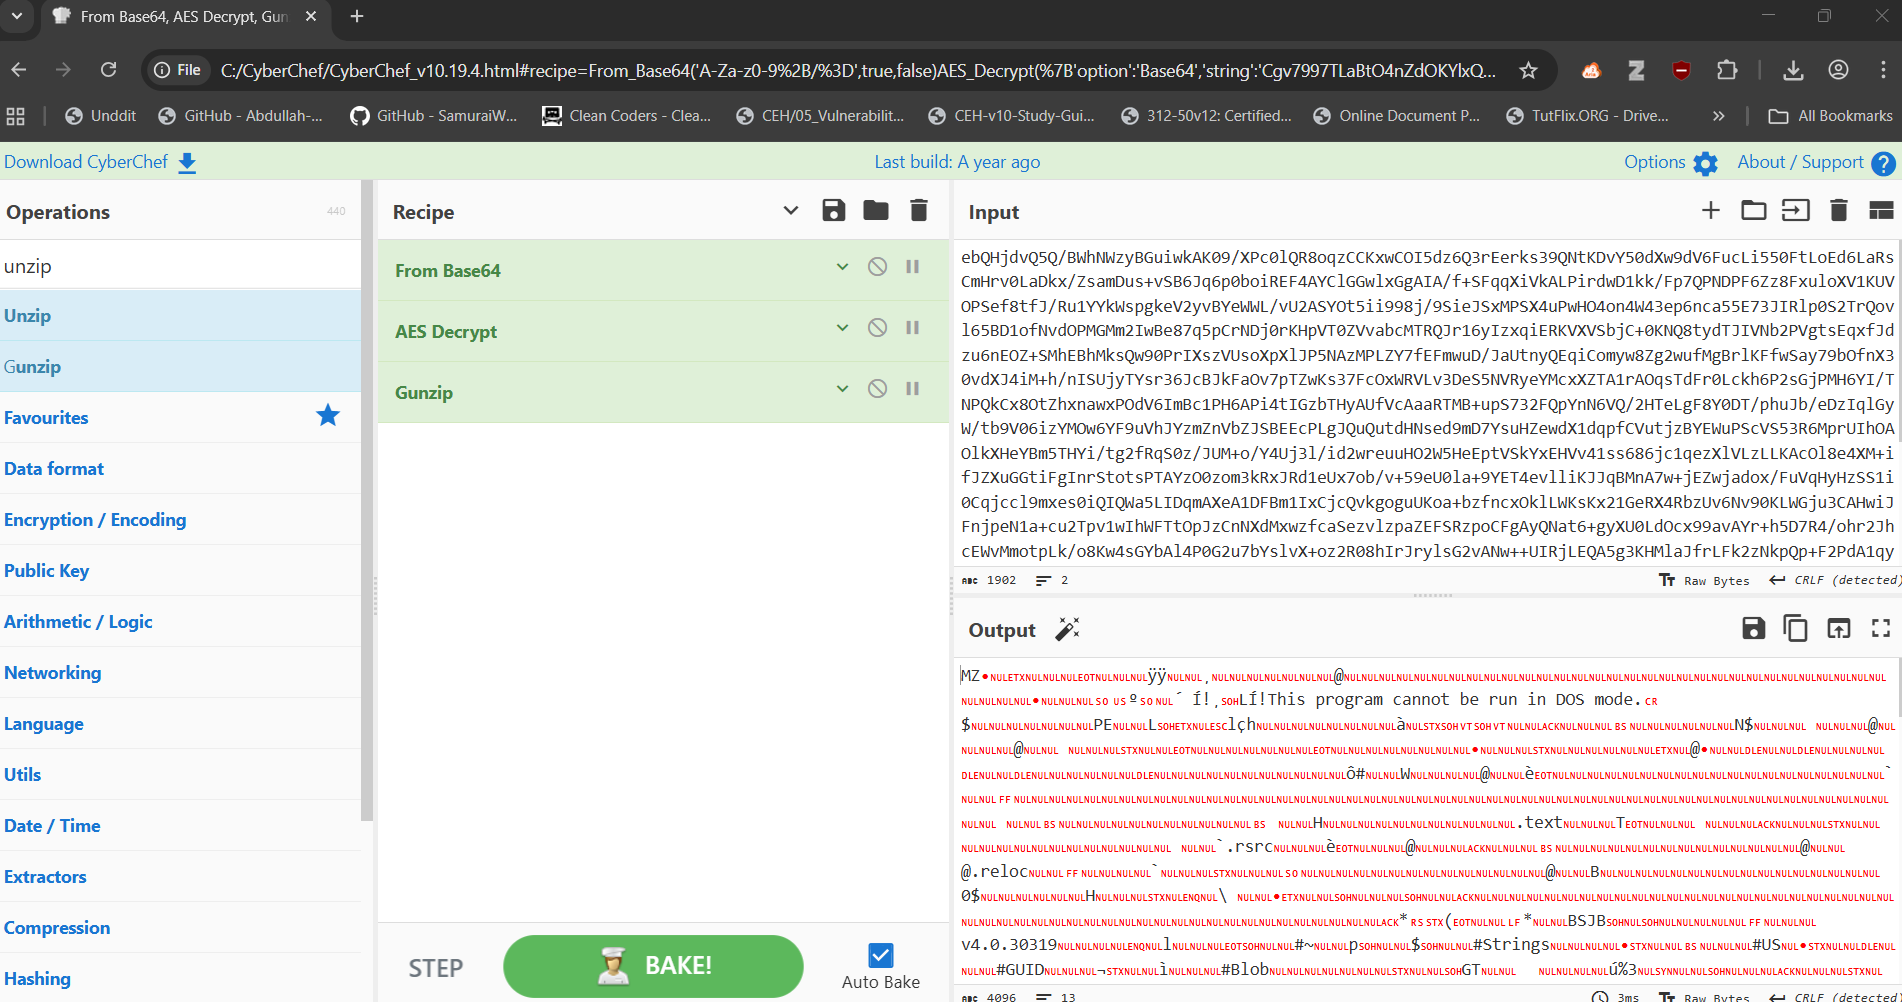
Task: Open the Data format operations category
Action: [54, 468]
